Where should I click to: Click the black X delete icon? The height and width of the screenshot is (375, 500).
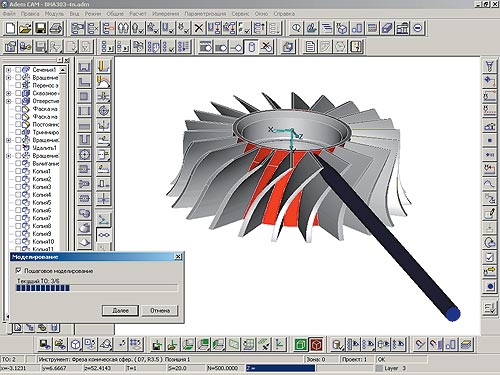pos(199,28)
